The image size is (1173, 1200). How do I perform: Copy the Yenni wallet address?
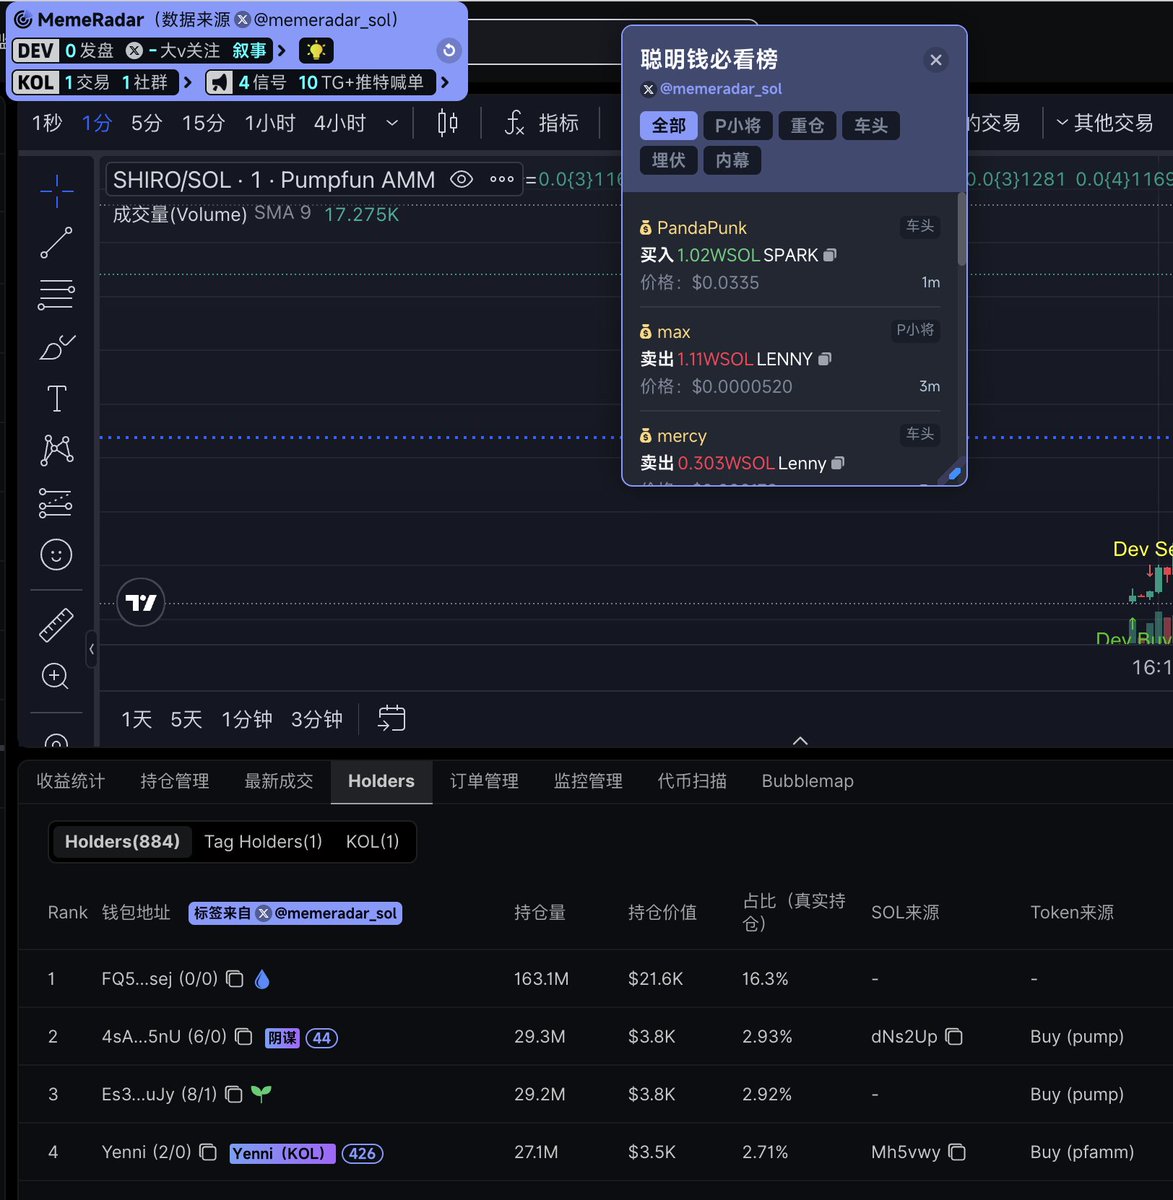(208, 1153)
